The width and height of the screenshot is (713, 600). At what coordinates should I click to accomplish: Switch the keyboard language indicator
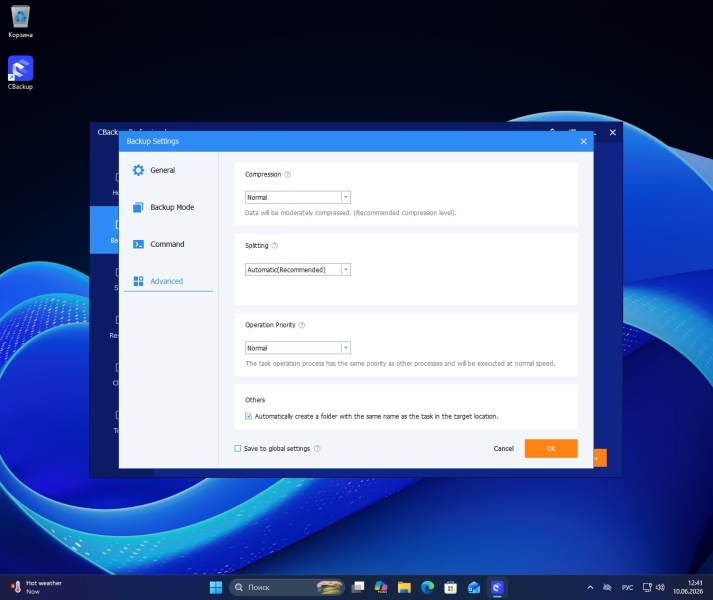pyautogui.click(x=628, y=587)
